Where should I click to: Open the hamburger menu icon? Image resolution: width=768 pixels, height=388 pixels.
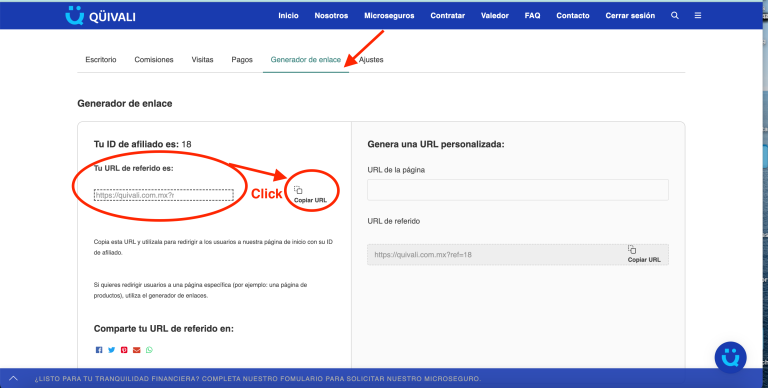[698, 16]
